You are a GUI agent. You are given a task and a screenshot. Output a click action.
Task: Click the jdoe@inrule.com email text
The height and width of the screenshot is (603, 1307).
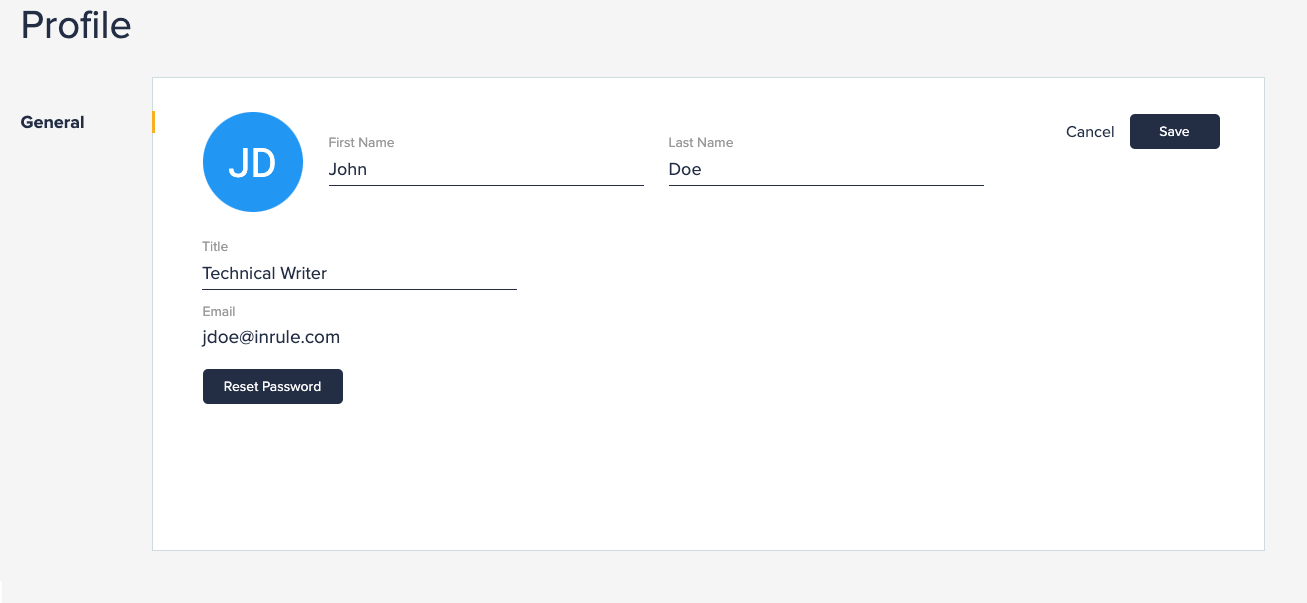click(271, 337)
